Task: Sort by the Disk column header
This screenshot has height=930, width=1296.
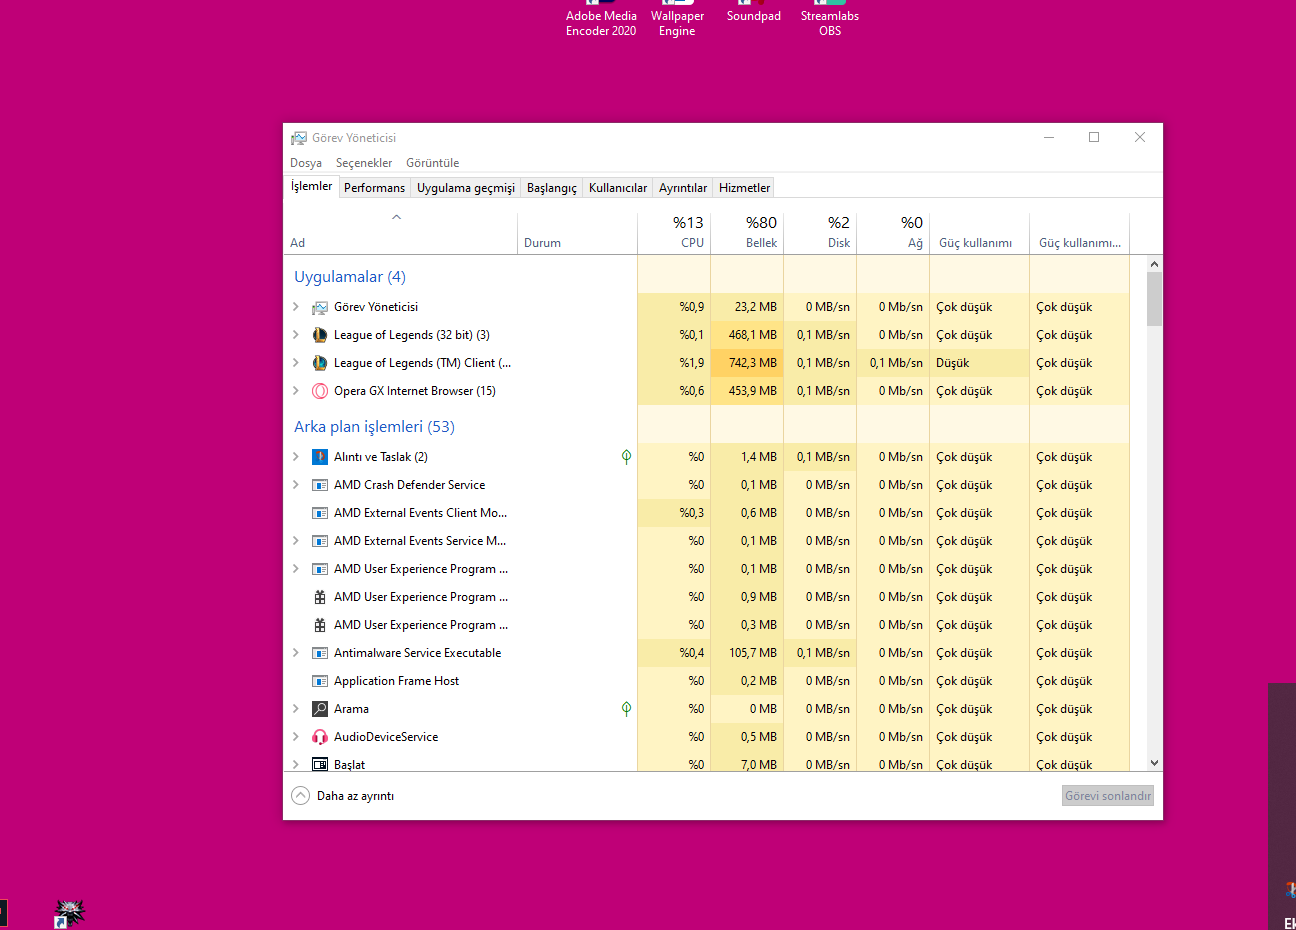Action: pyautogui.click(x=820, y=233)
